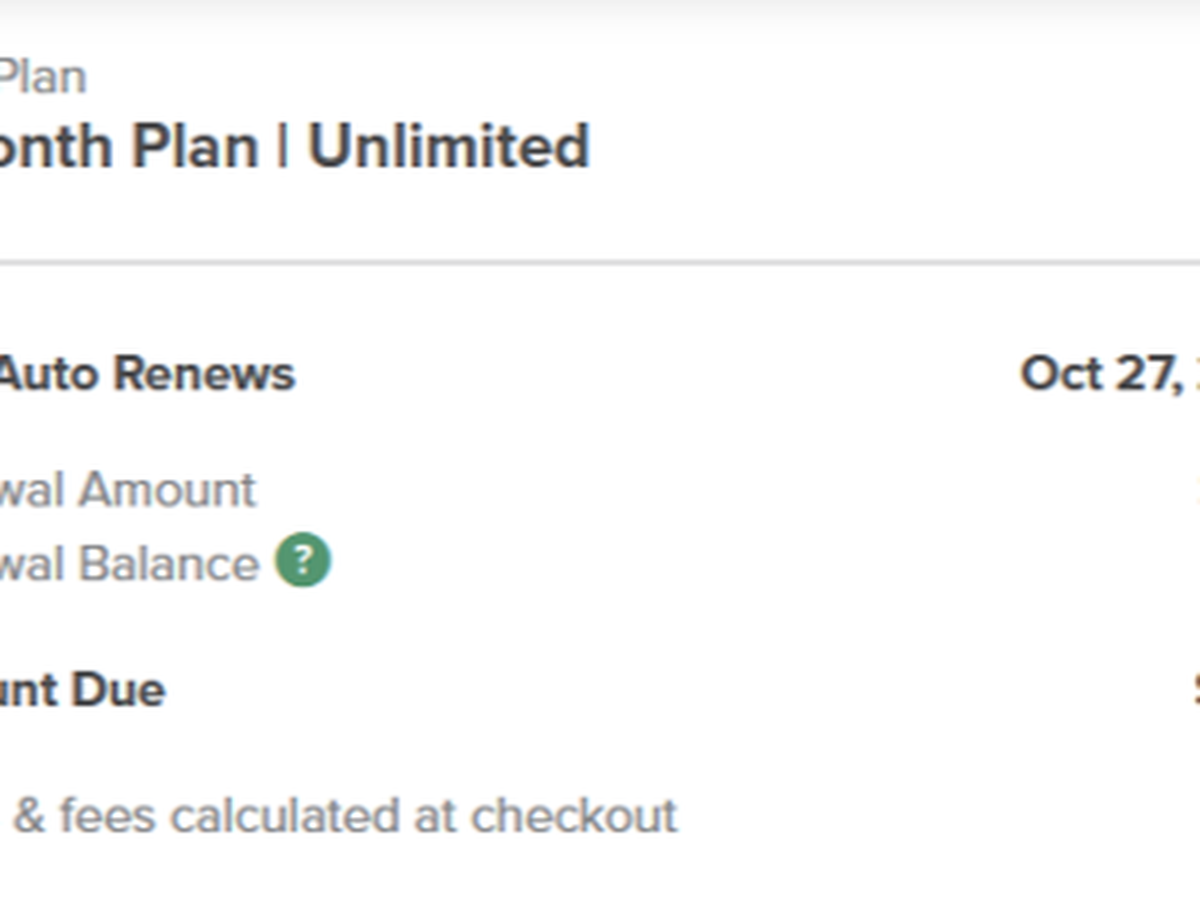Click the partial dollar value beside Amount Due
Screen dimensions: 1200x900
1194,690
